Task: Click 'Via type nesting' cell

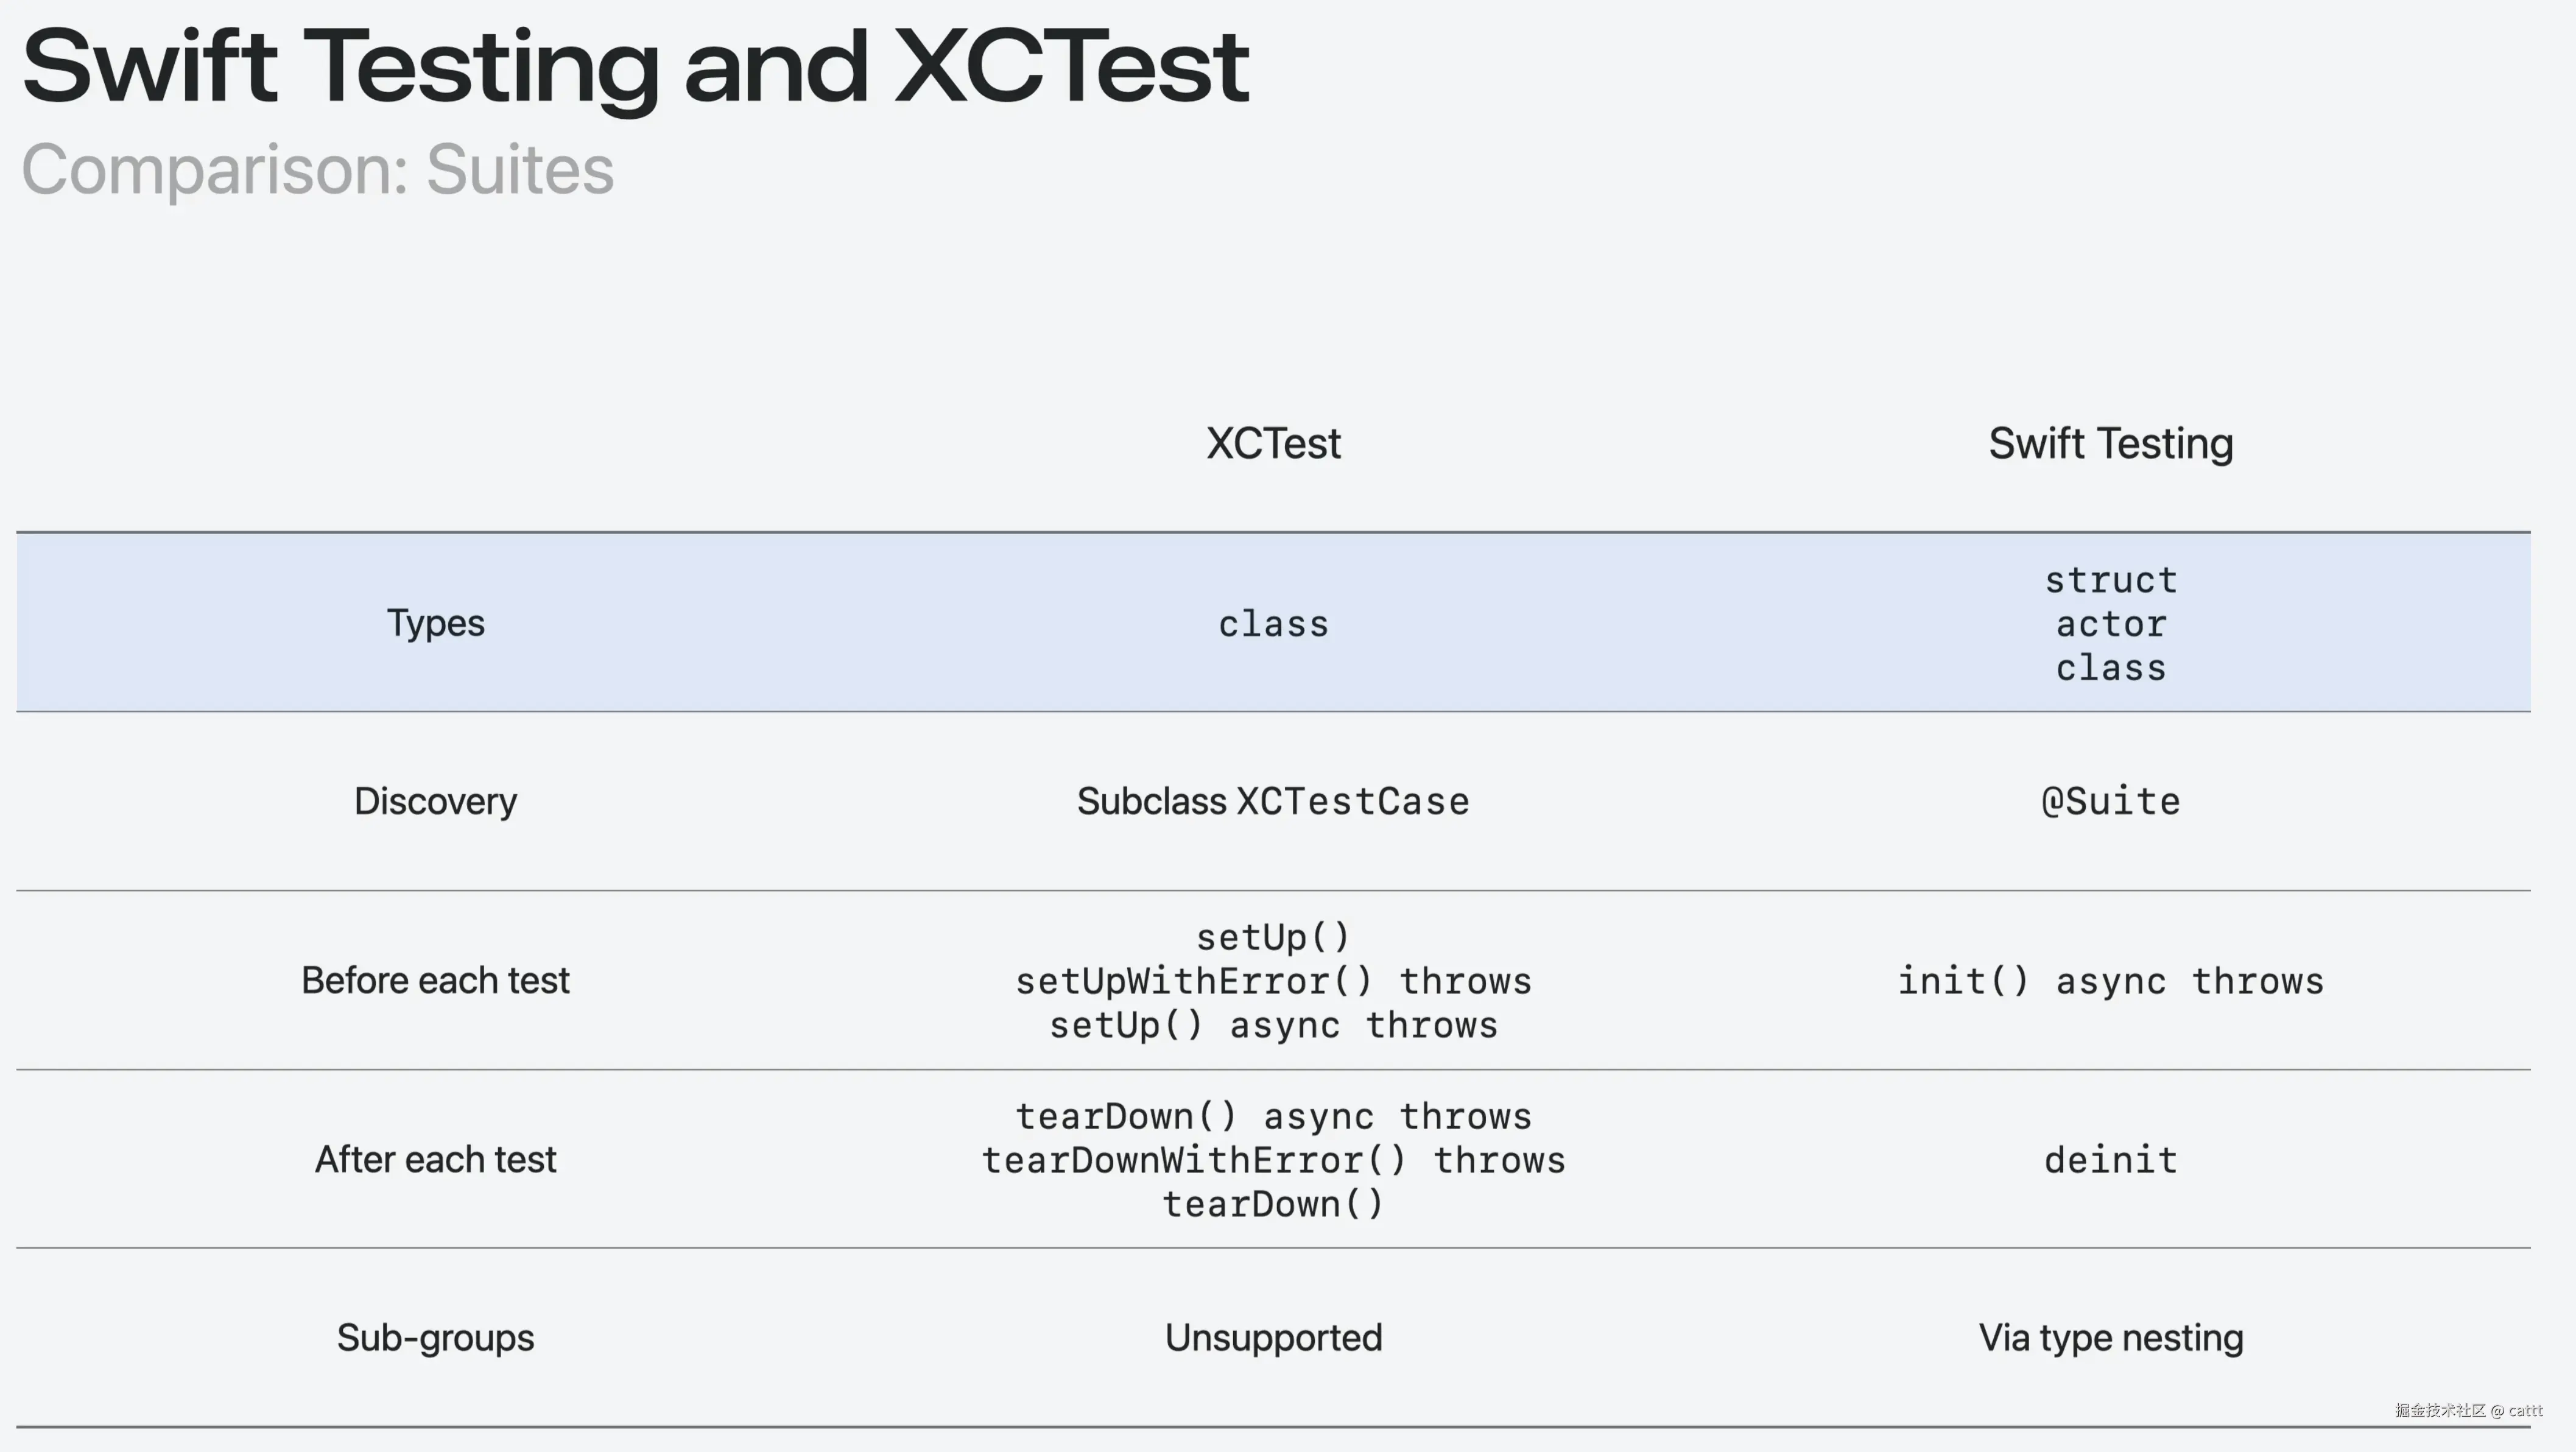Action: pos(2110,1338)
